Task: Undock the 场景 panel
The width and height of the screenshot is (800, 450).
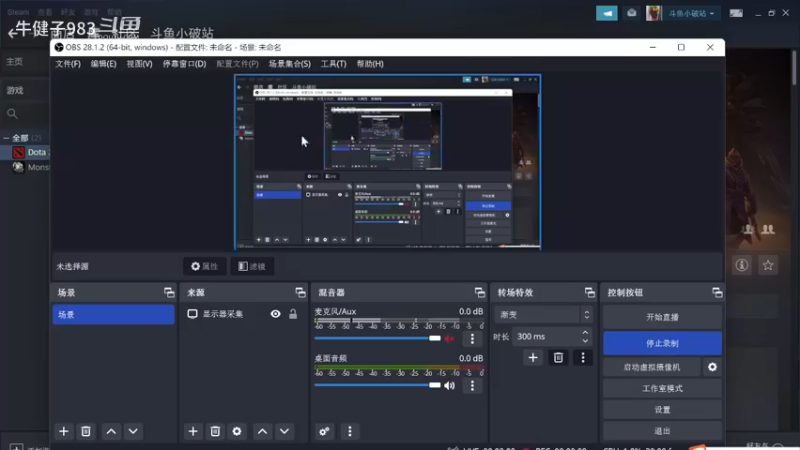Action: (x=169, y=292)
